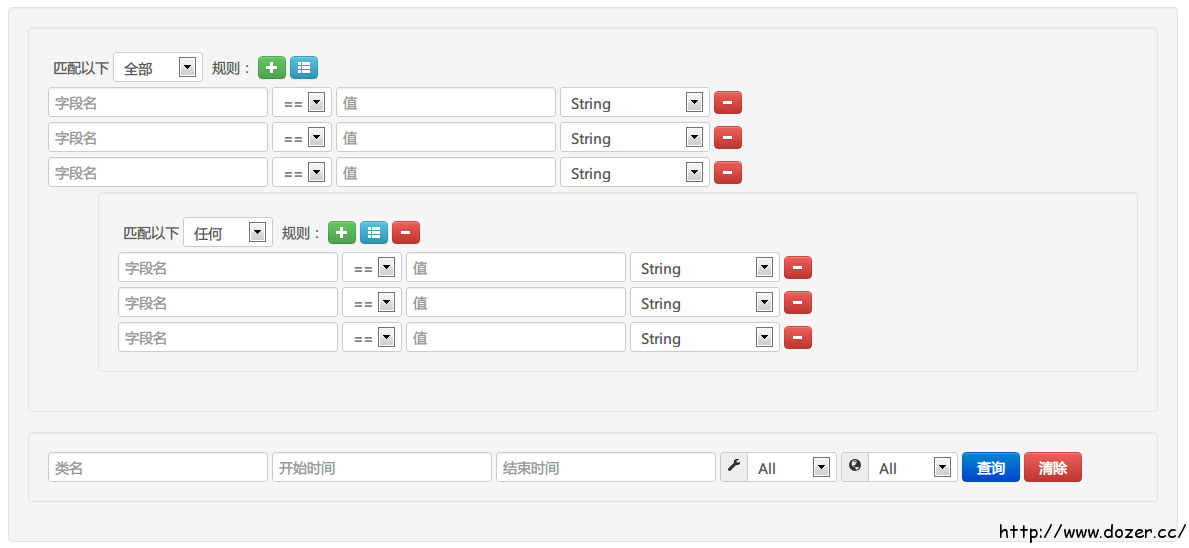Click the green plus icon in nested group
This screenshot has width=1189, height=548.
click(342, 233)
